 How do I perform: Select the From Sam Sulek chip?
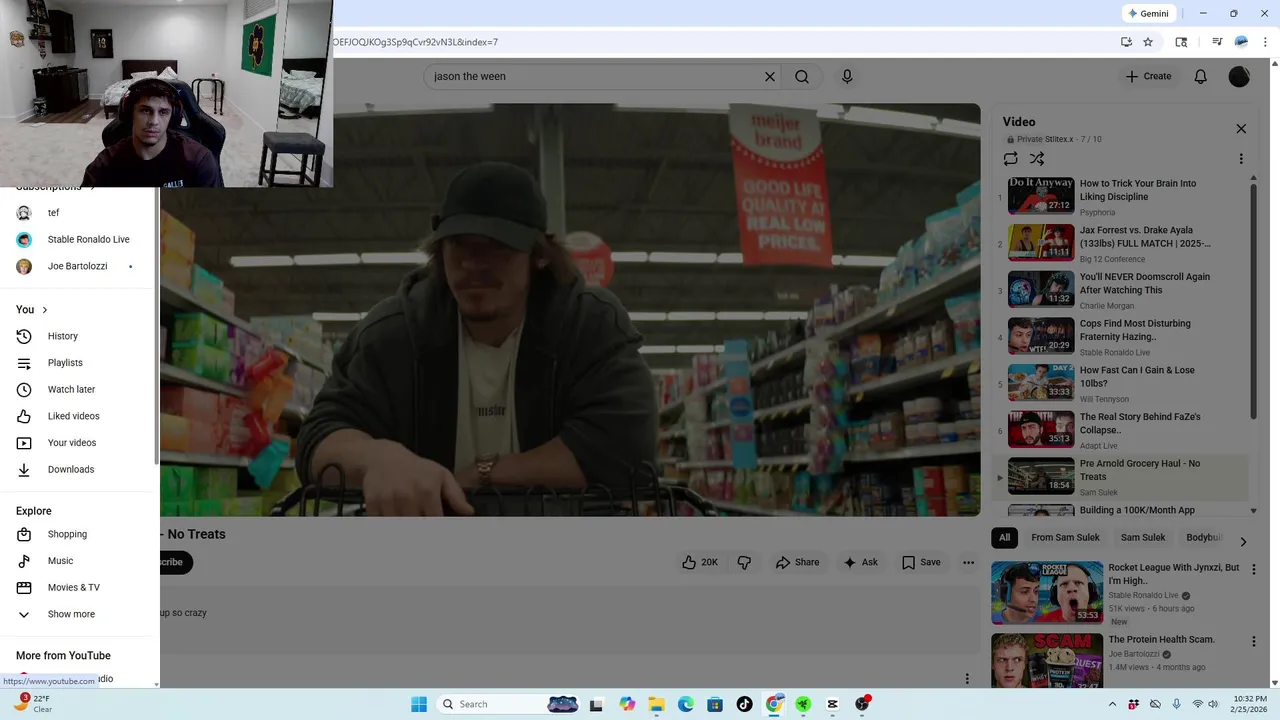point(1065,538)
